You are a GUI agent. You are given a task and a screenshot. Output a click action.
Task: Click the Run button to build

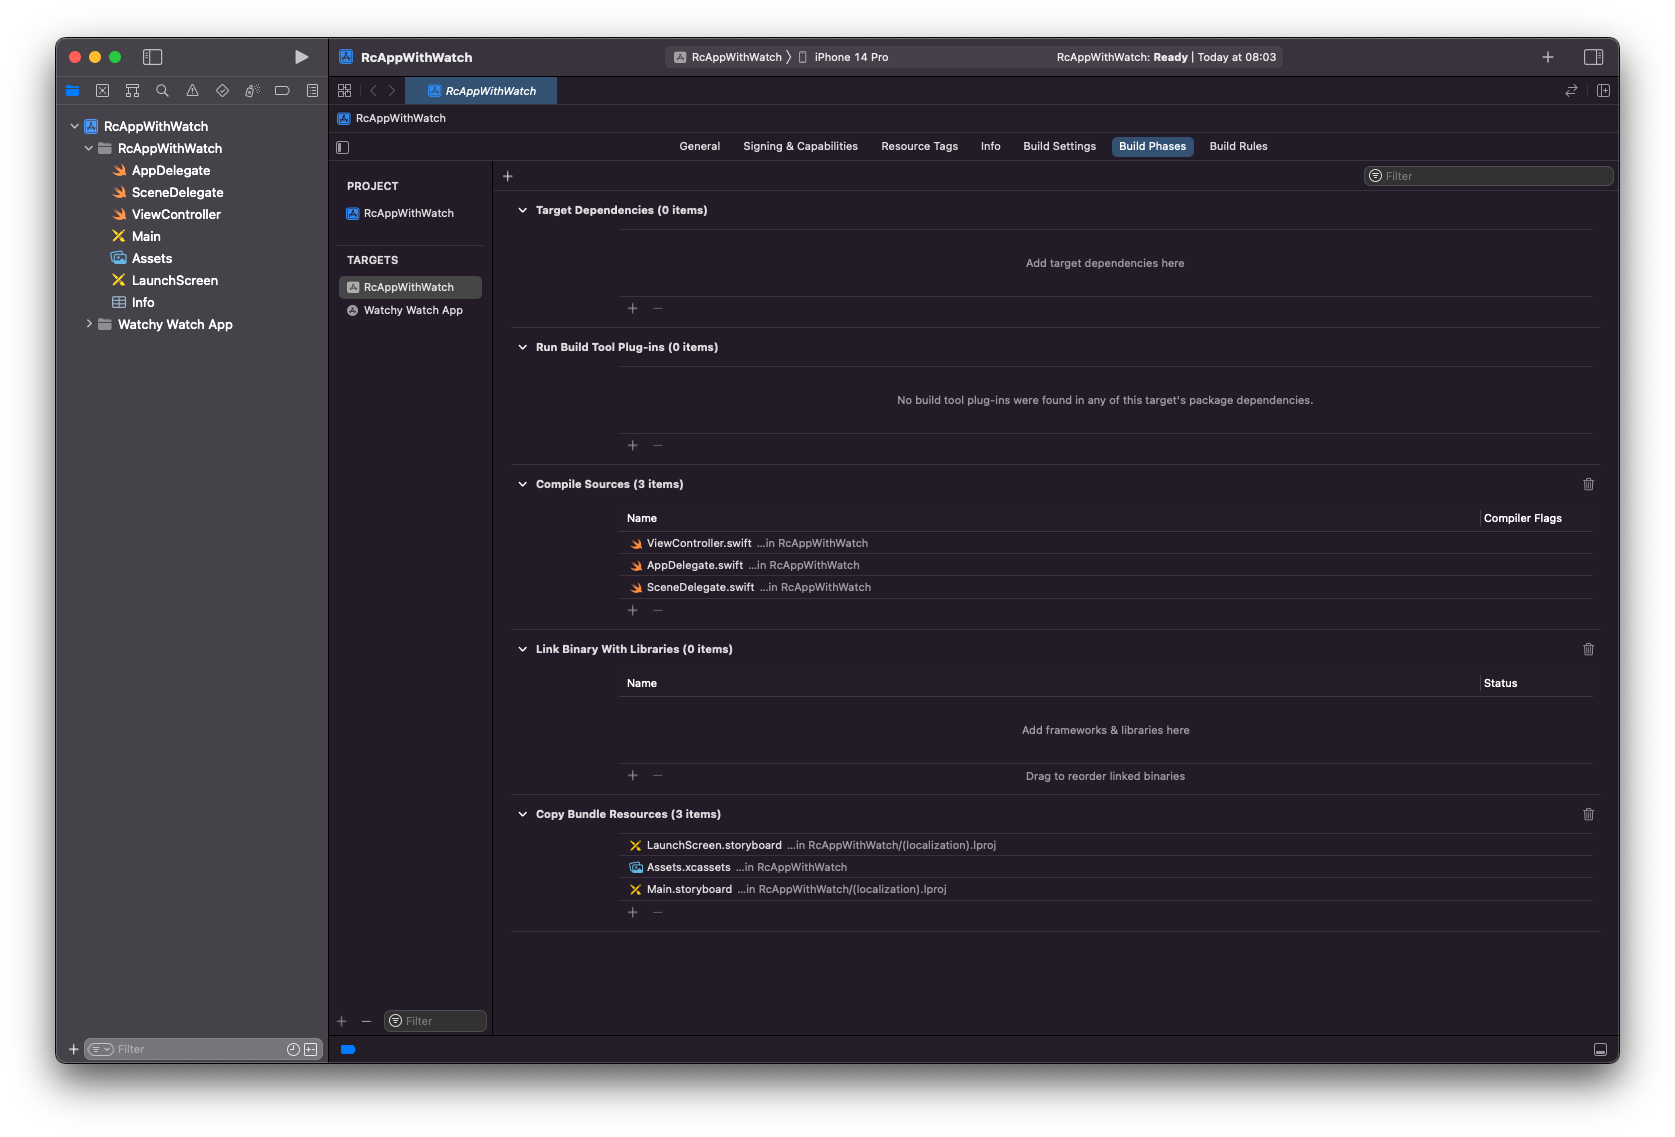coord(301,57)
